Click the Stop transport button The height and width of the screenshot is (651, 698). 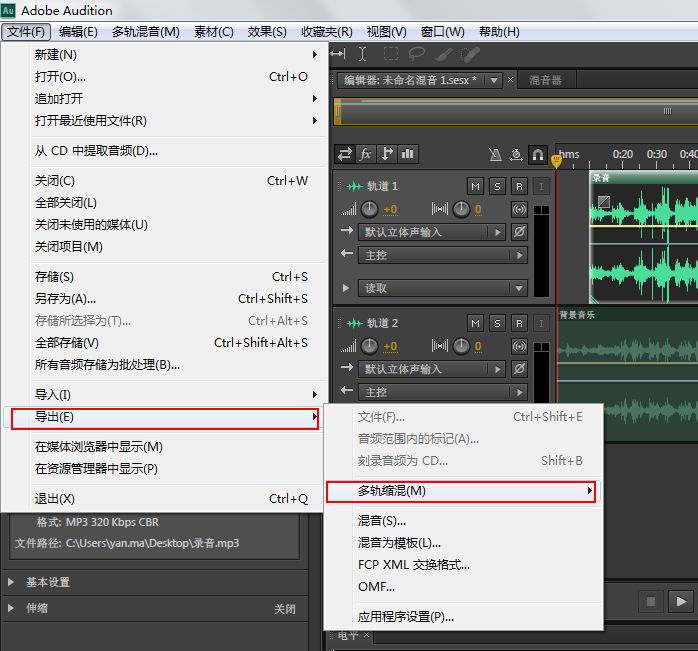[x=651, y=602]
